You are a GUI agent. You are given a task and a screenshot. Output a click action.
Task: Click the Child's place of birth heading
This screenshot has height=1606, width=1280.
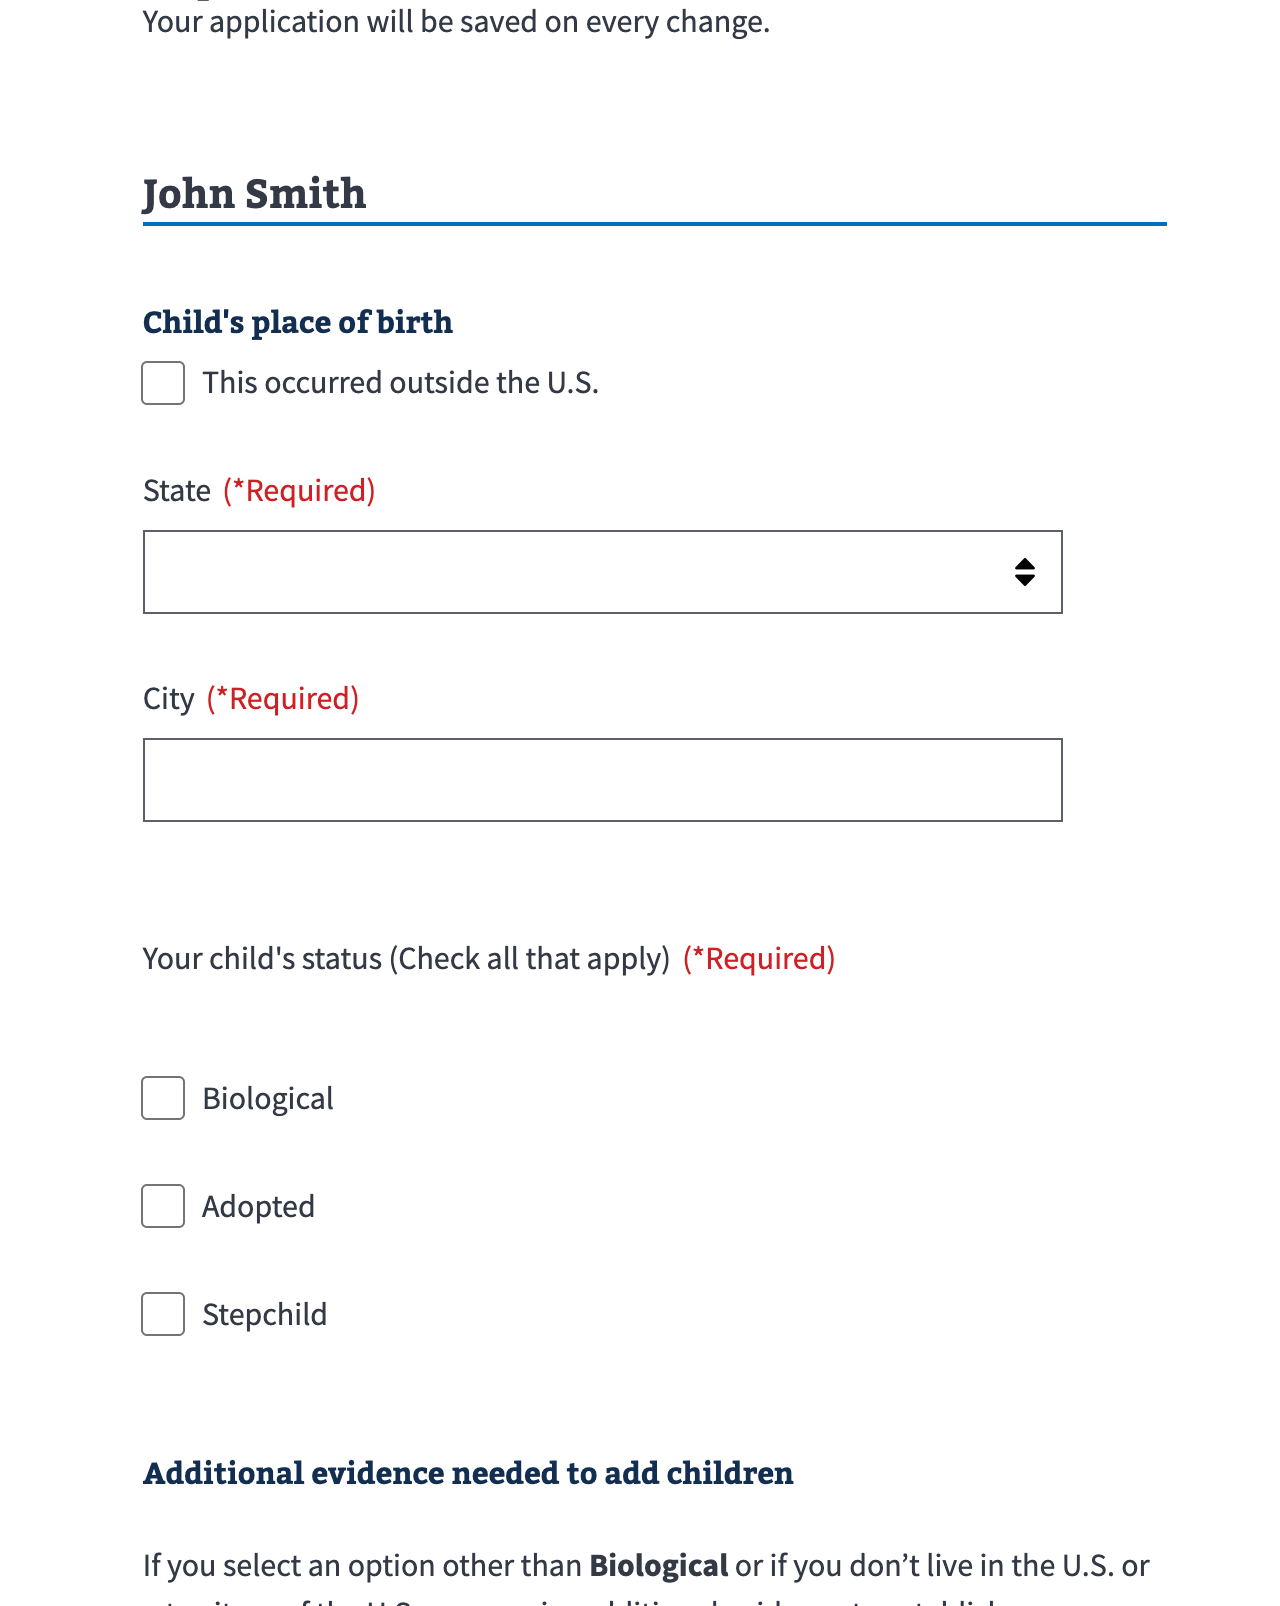click(297, 322)
